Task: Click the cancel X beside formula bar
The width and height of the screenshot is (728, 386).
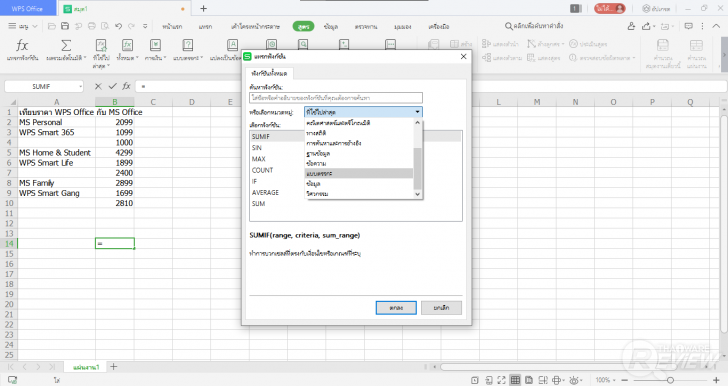Action: pyautogui.click(x=98, y=86)
